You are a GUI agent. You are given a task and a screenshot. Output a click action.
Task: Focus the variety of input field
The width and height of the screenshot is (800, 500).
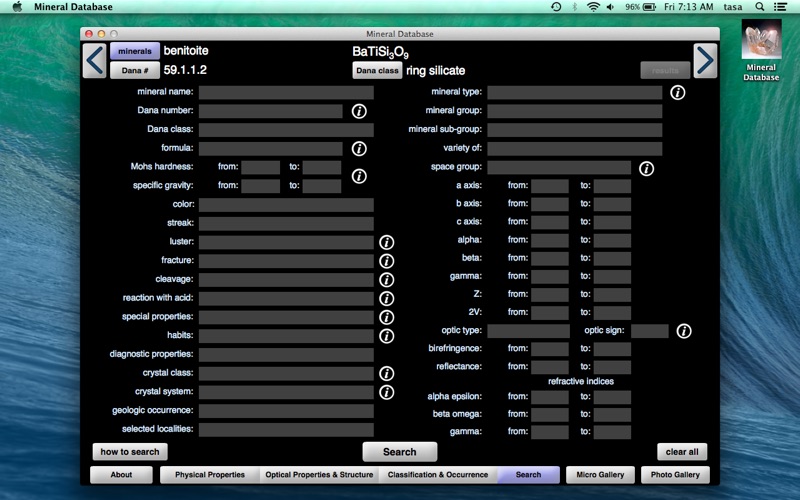pos(574,148)
